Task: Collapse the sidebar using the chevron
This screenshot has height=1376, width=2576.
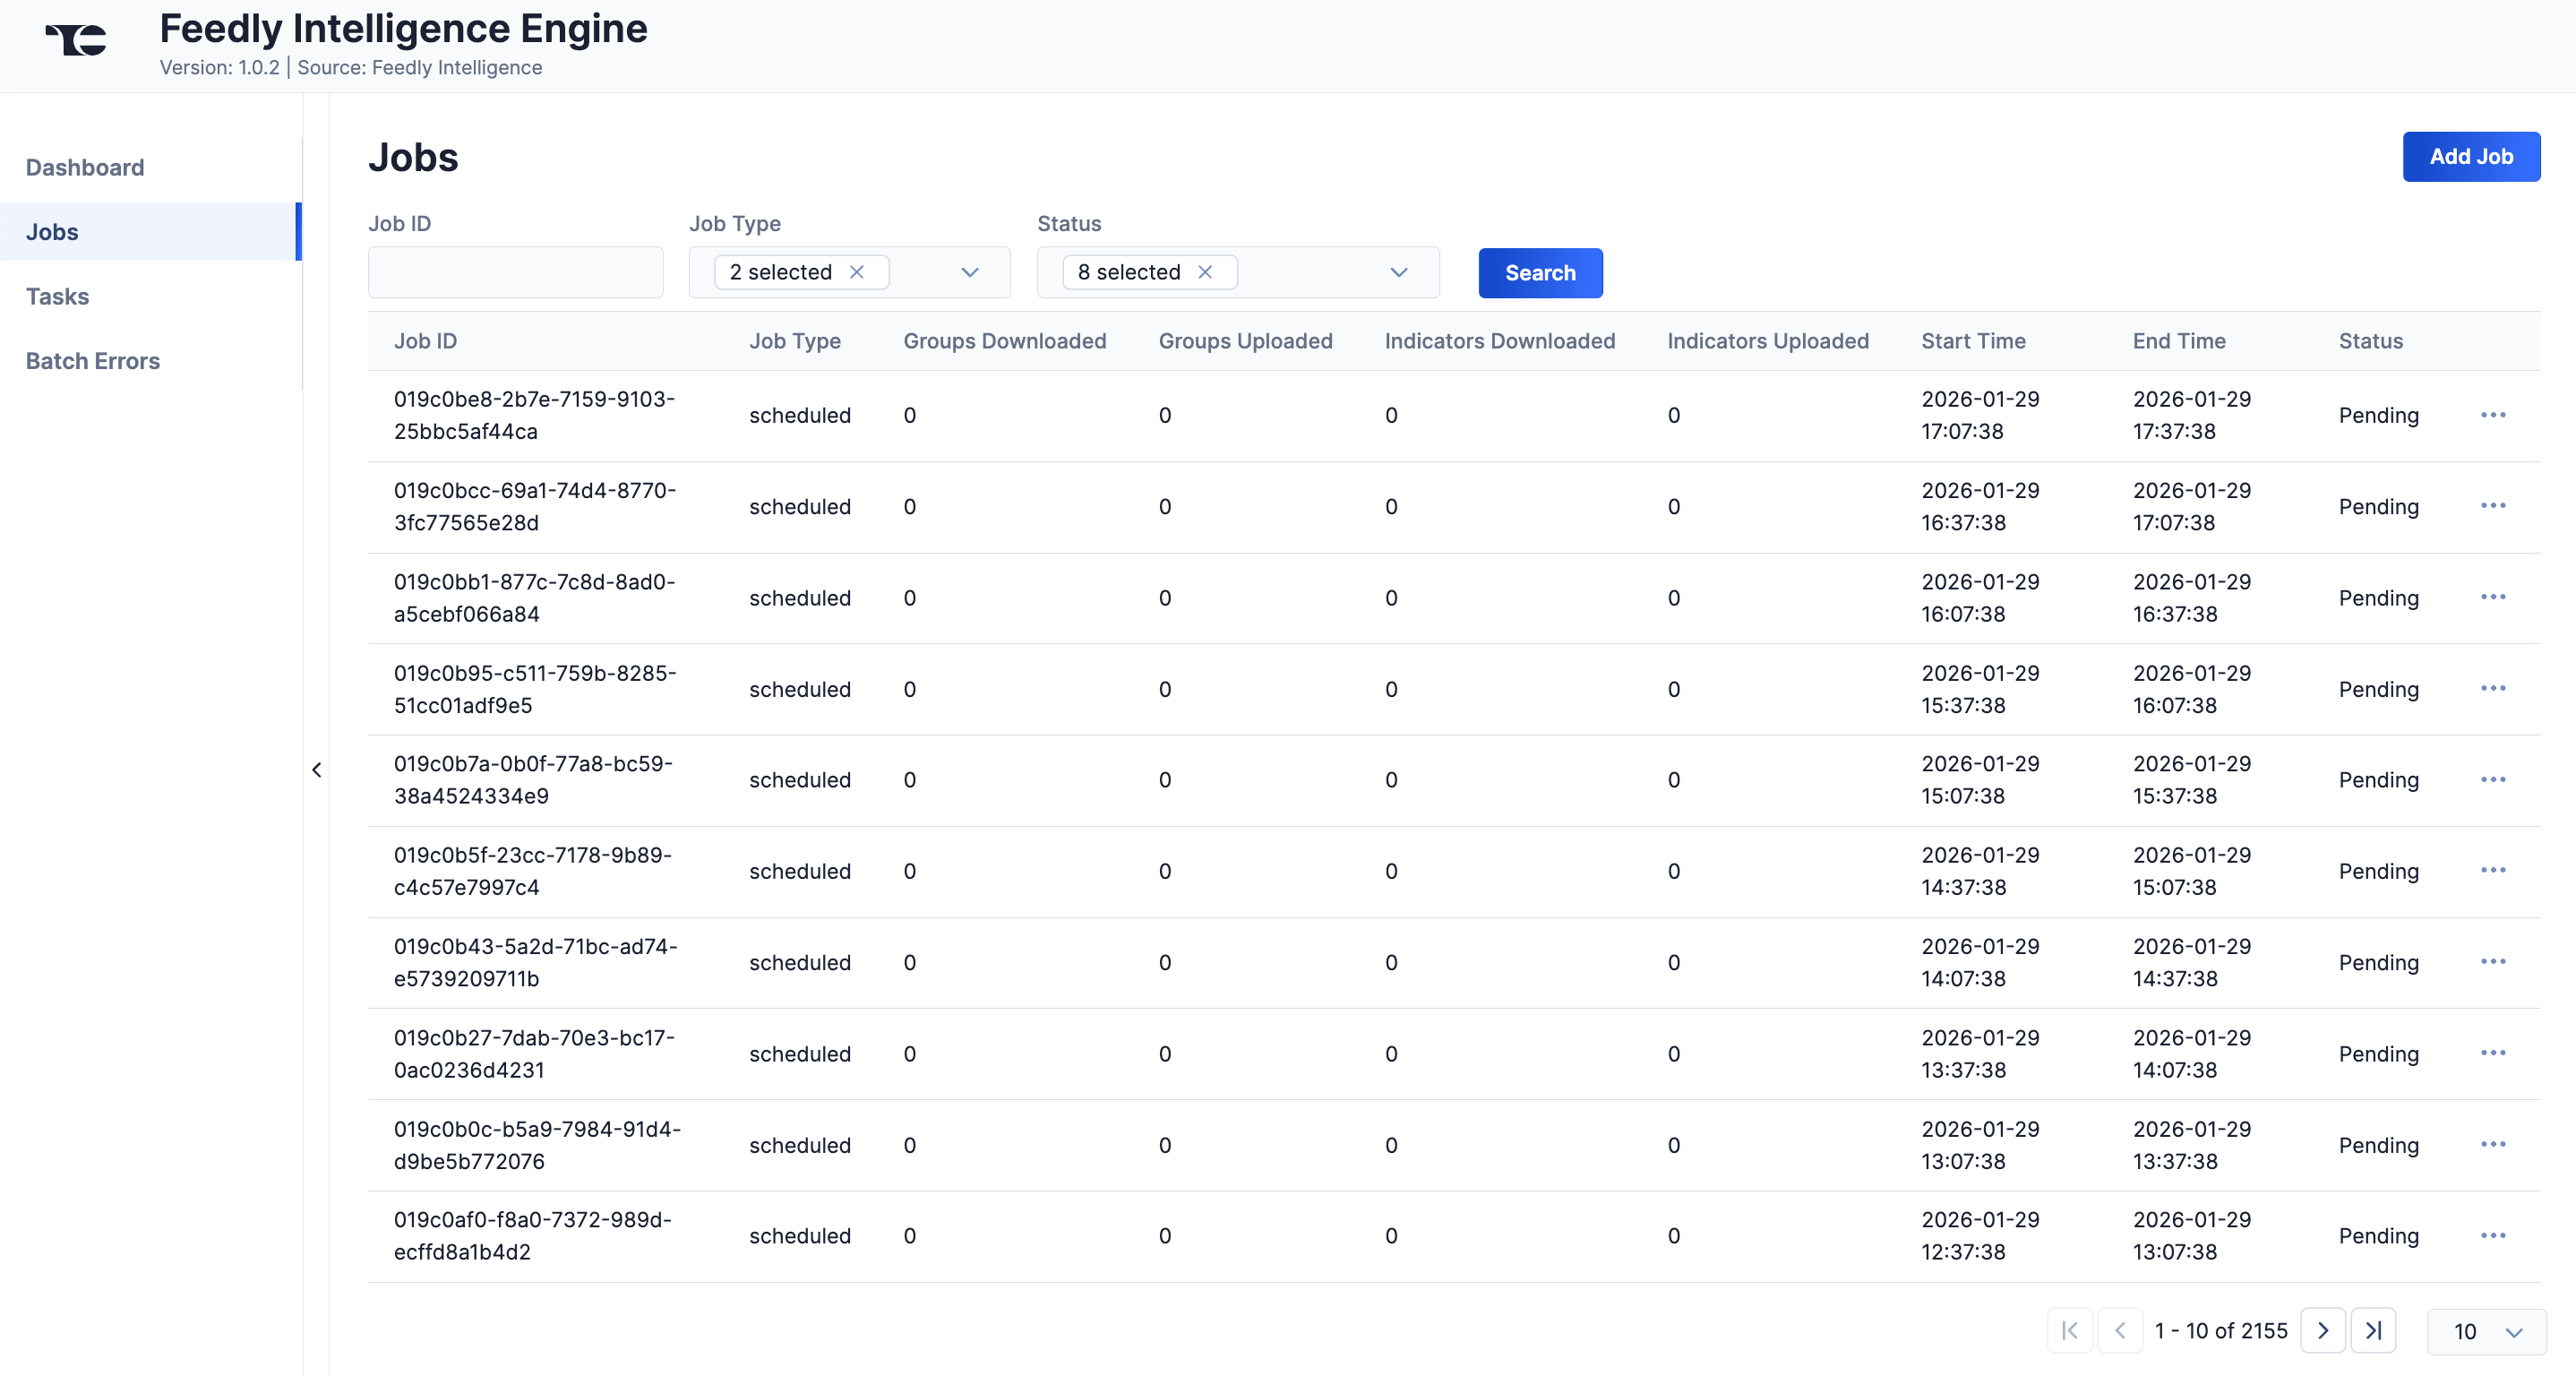Action: tap(317, 769)
